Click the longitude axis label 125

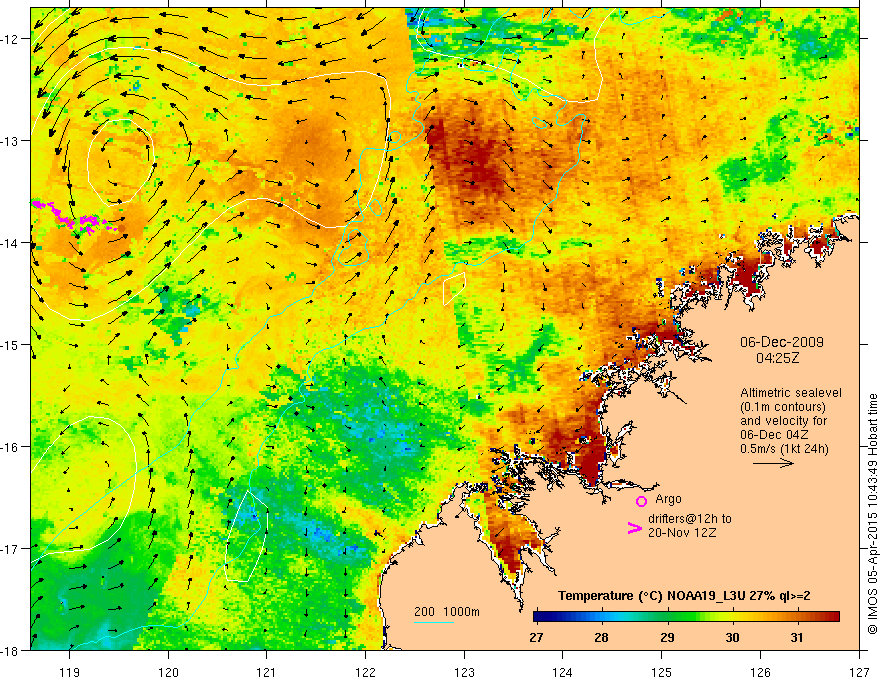pyautogui.click(x=662, y=672)
